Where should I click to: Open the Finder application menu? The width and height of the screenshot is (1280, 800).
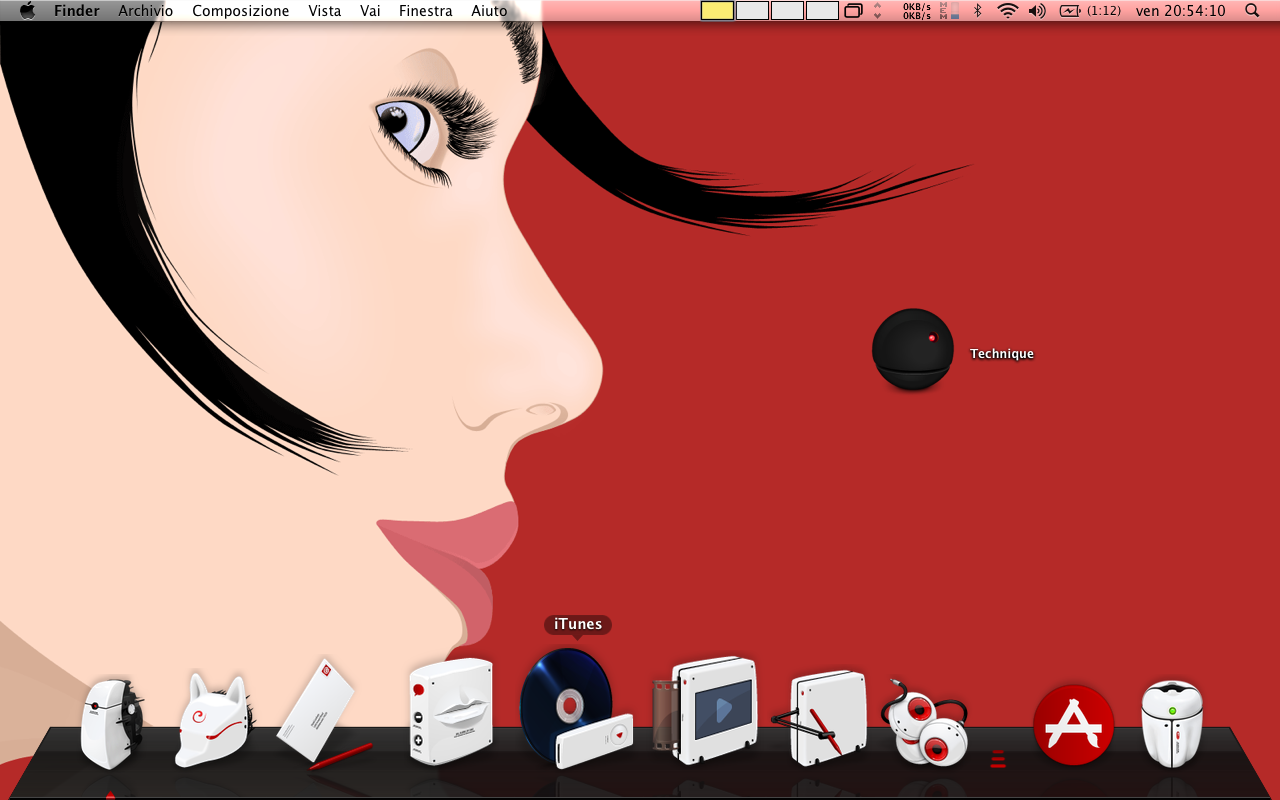(76, 11)
